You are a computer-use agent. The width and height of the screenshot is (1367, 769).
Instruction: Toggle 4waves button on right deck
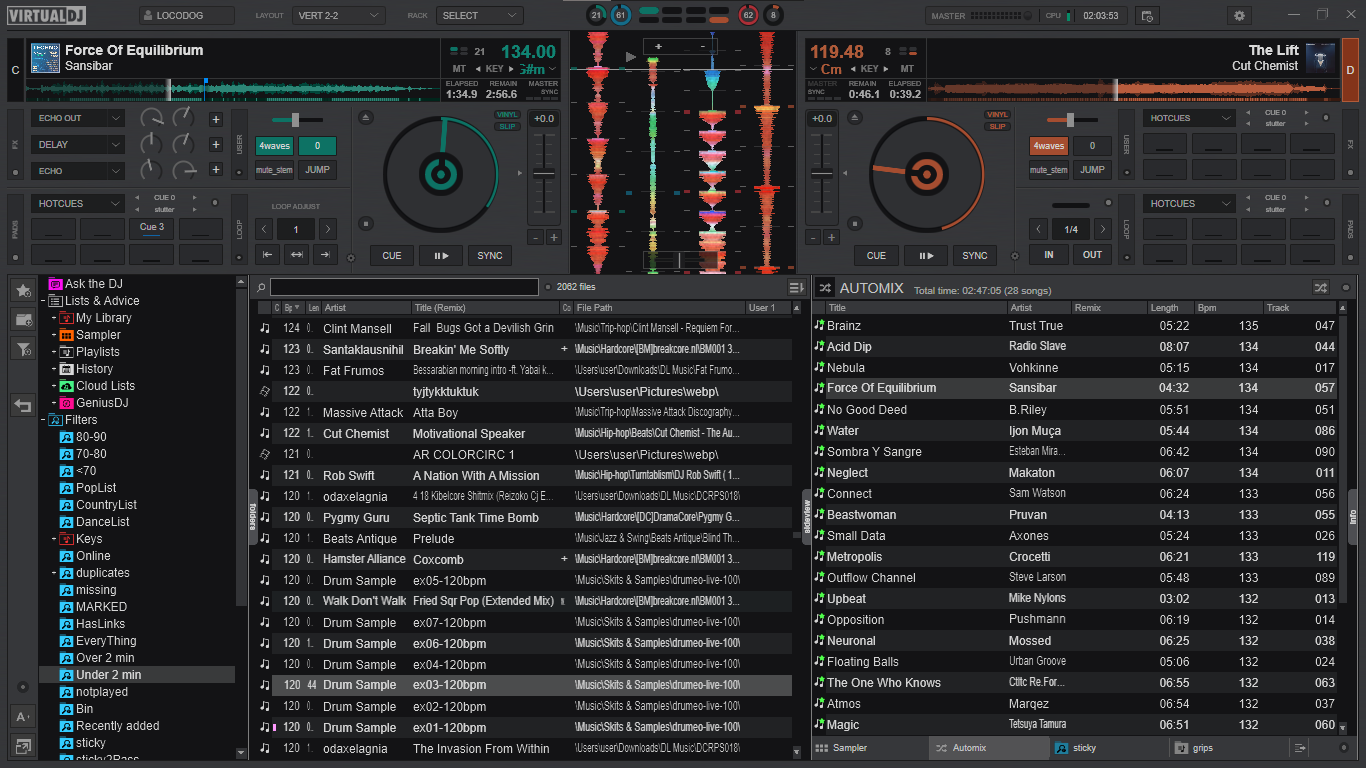(1049, 145)
